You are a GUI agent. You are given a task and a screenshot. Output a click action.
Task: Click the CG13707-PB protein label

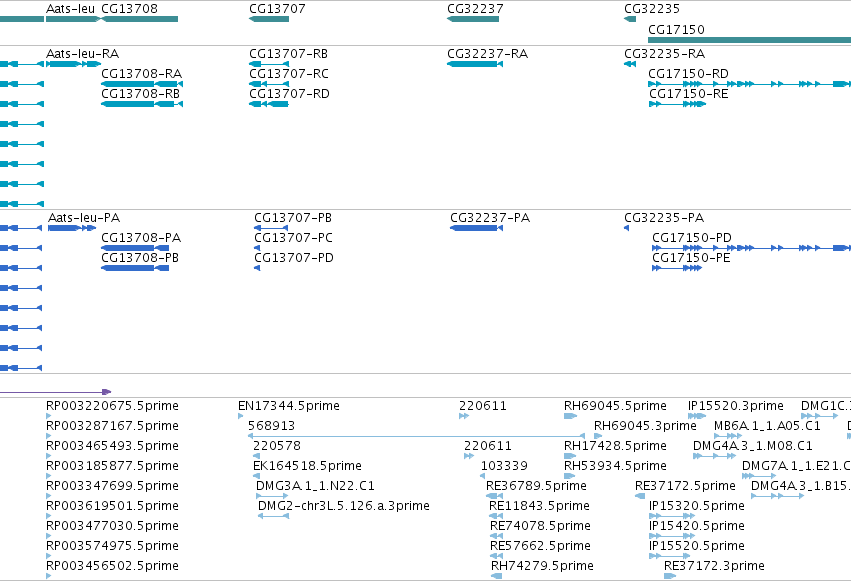[x=293, y=218]
